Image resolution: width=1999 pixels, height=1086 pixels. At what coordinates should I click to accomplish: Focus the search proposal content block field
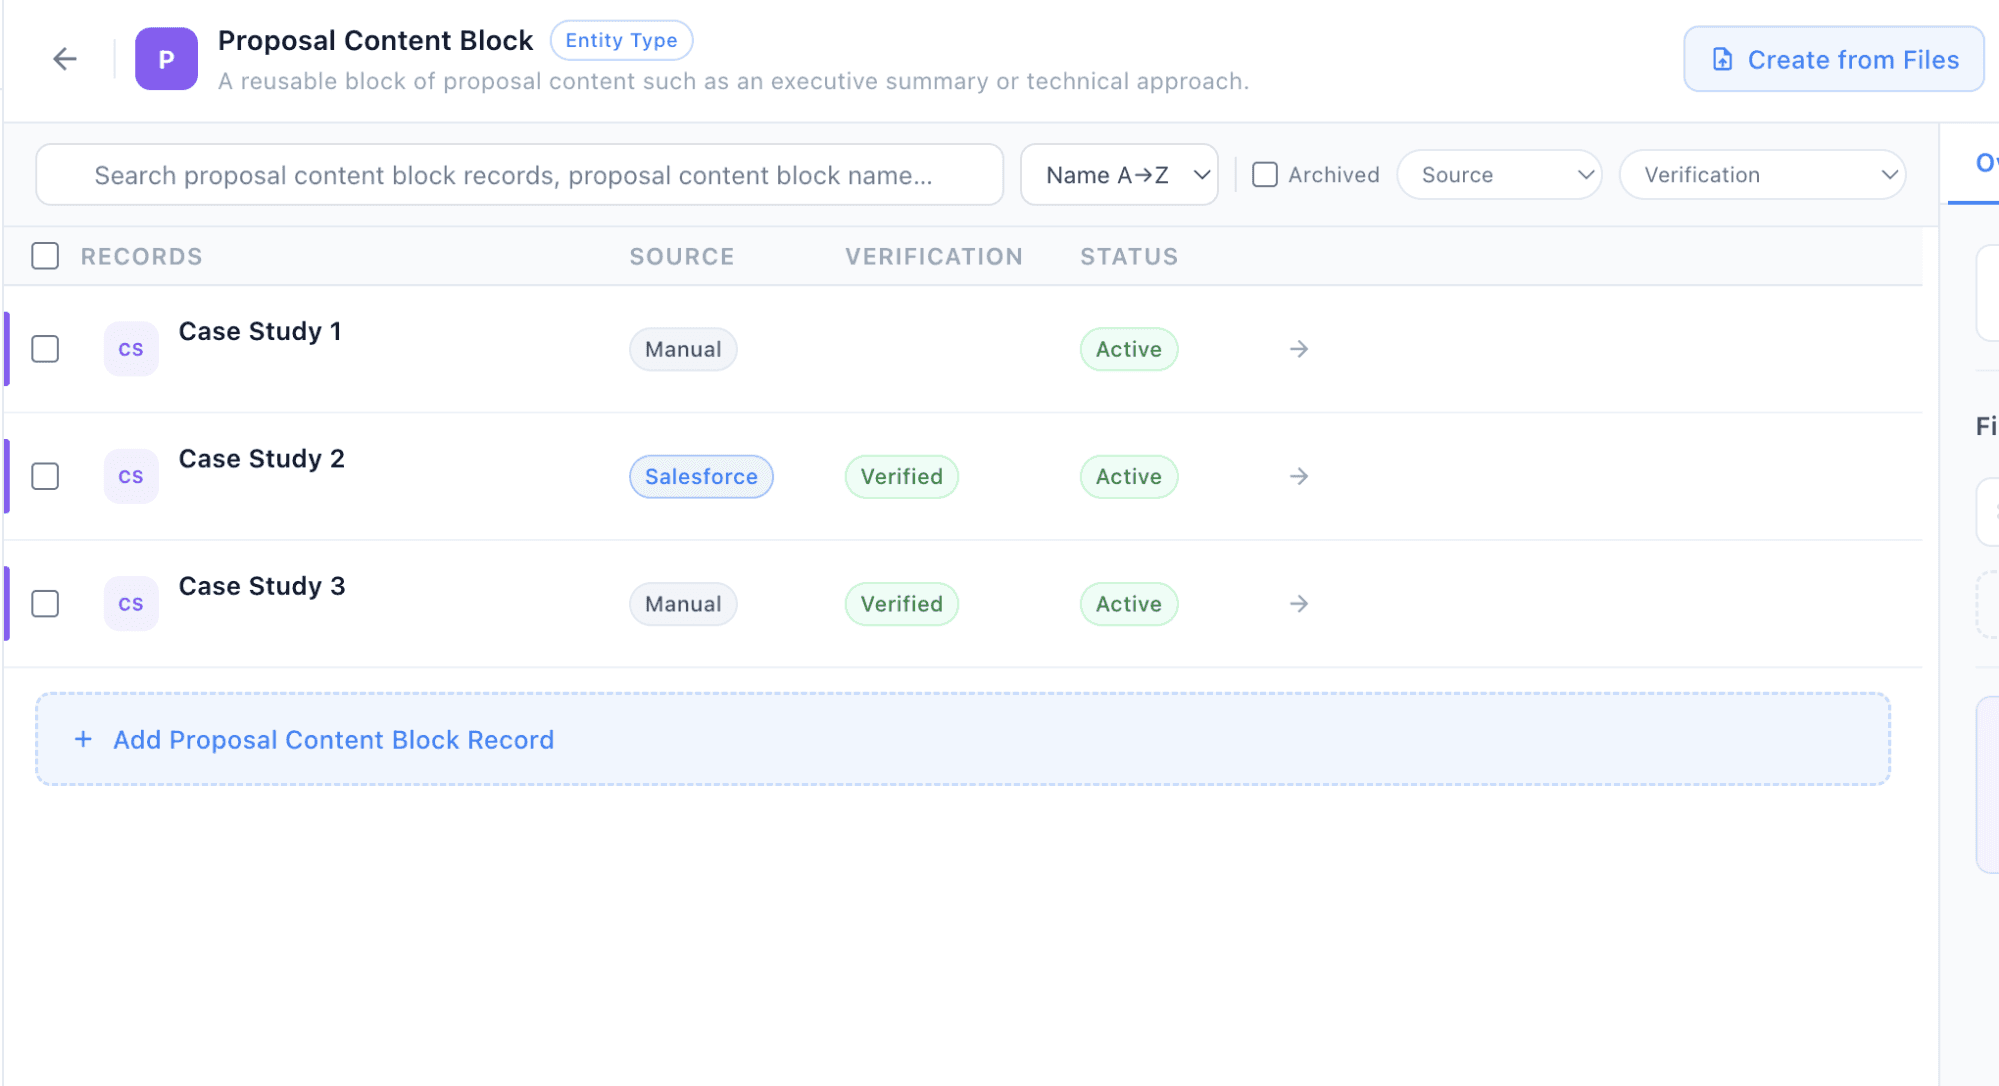[x=519, y=175]
